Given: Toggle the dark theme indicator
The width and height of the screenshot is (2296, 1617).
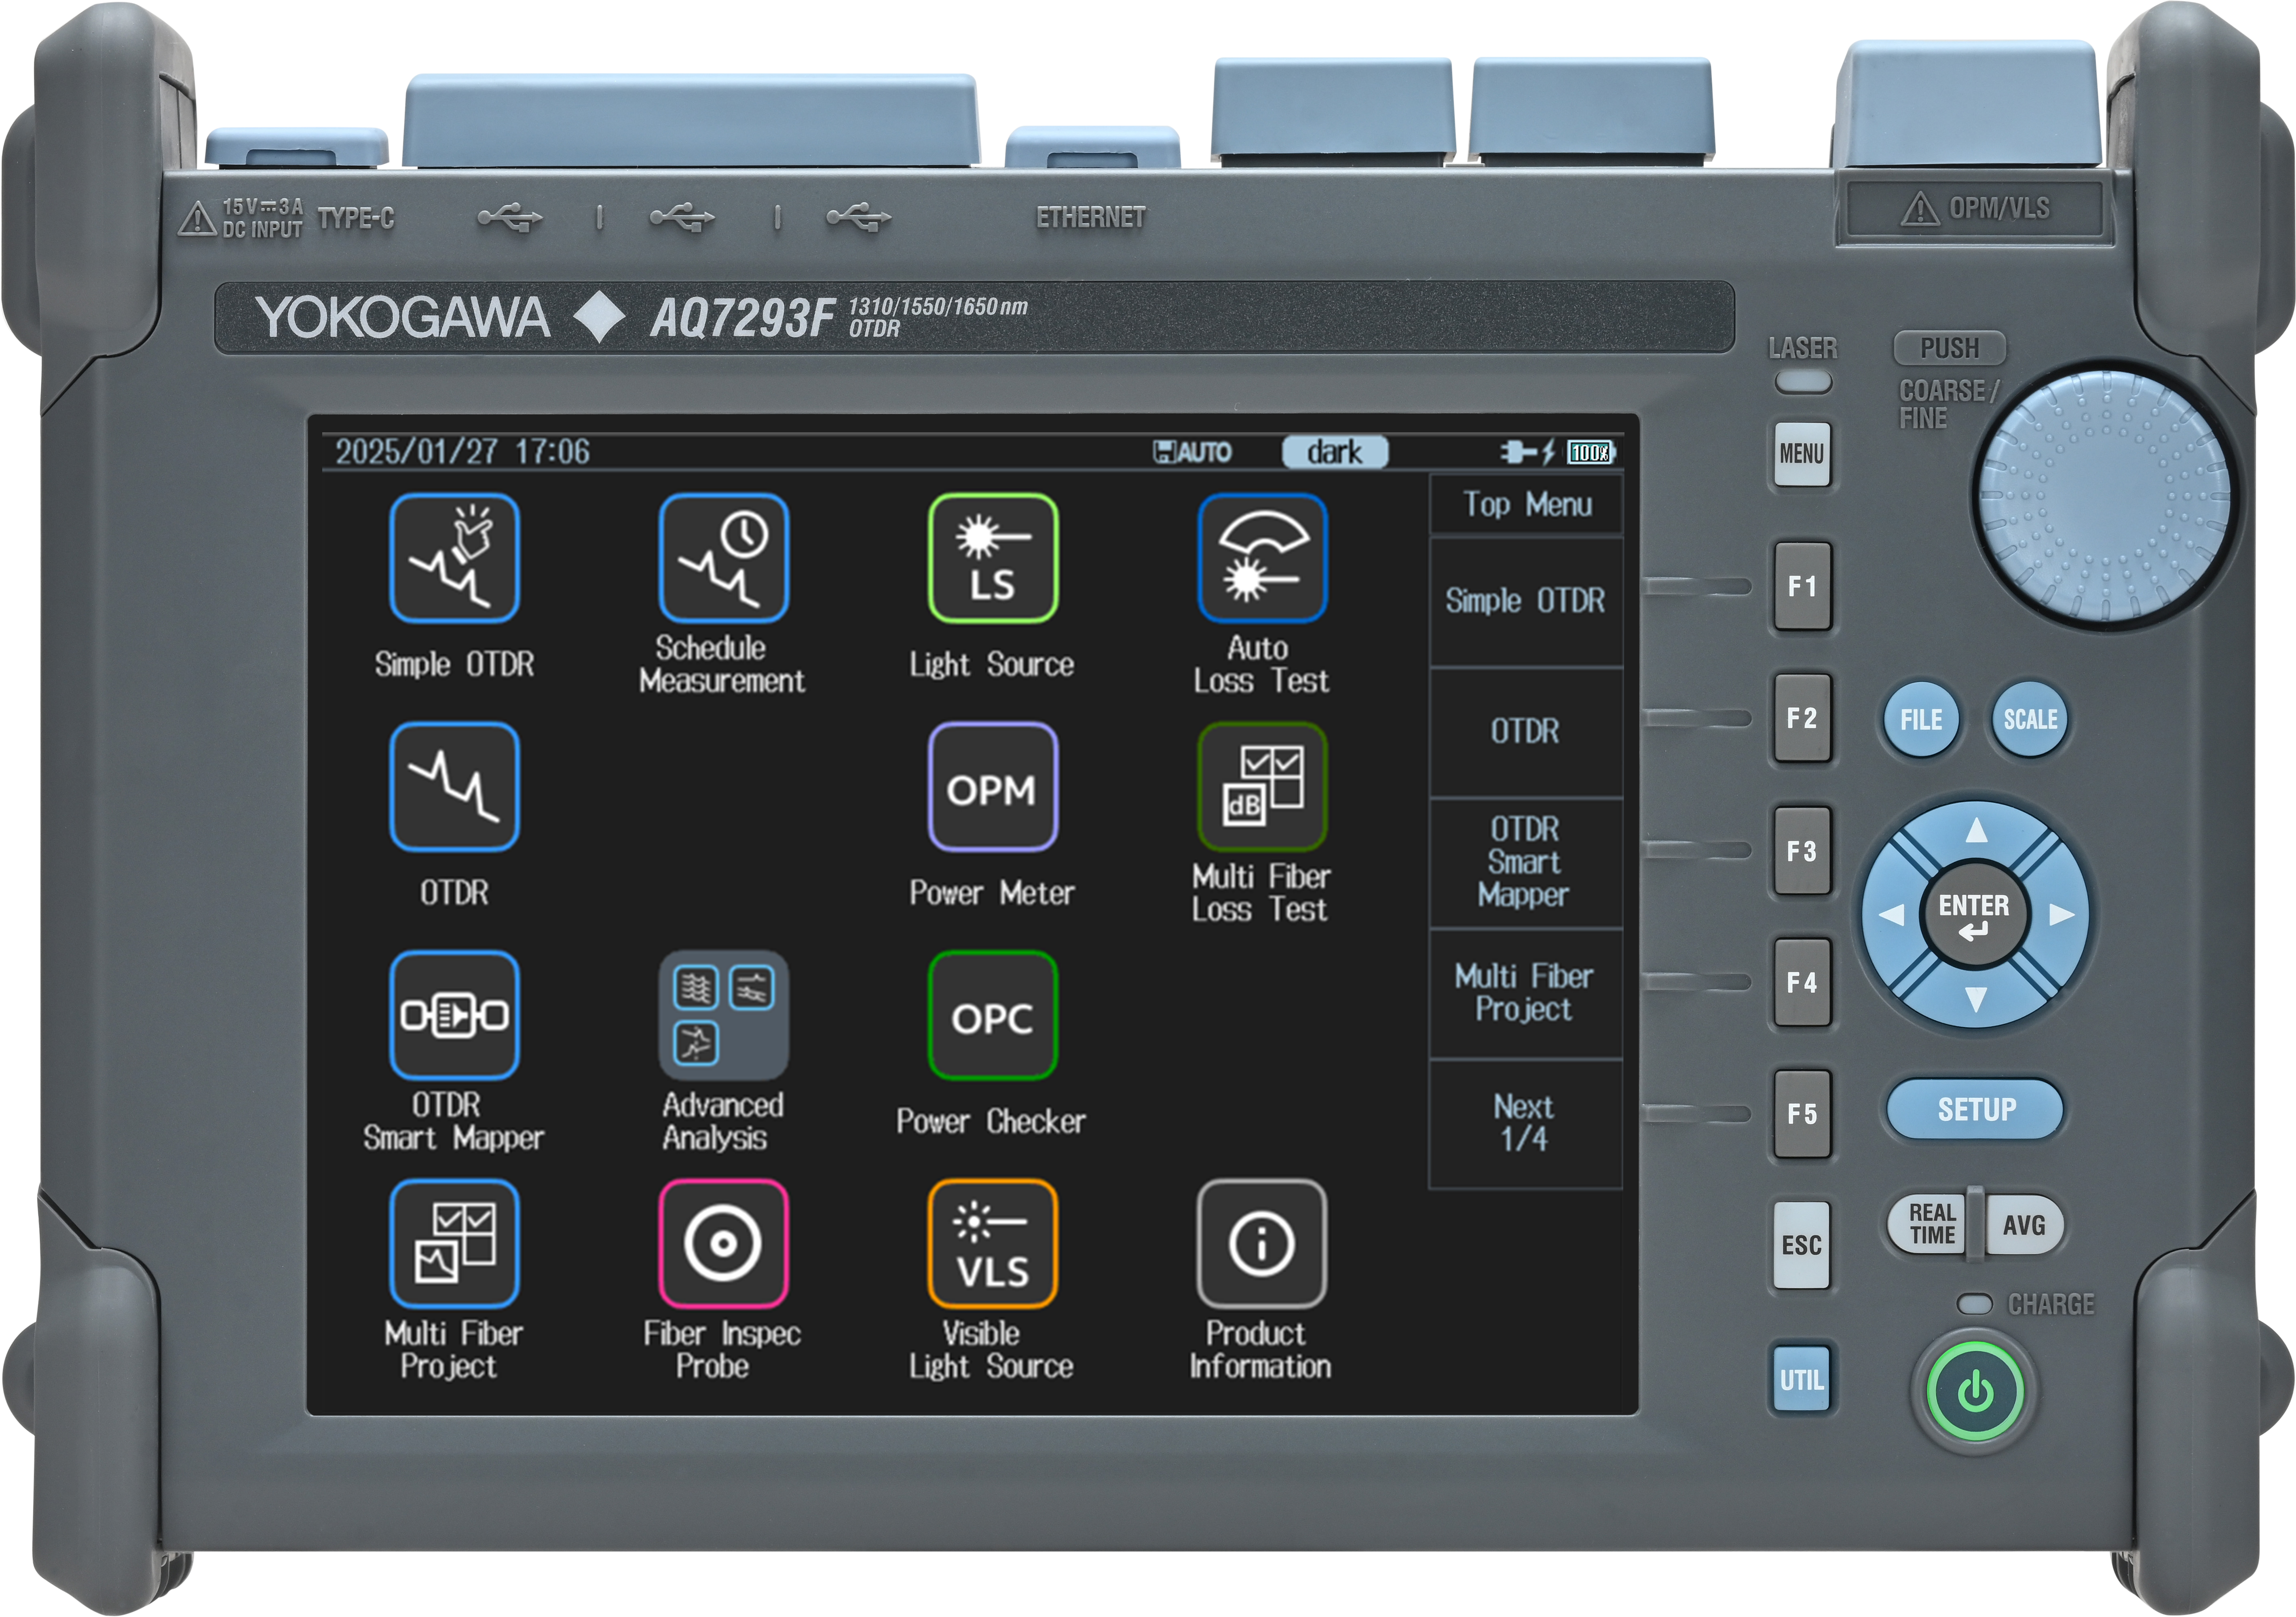Looking at the screenshot, I should coord(1334,452).
